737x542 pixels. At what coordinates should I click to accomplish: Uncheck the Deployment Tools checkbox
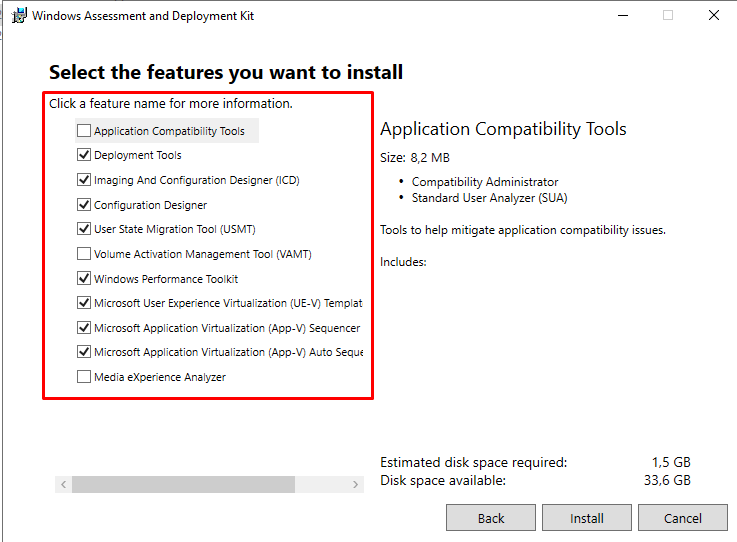84,155
